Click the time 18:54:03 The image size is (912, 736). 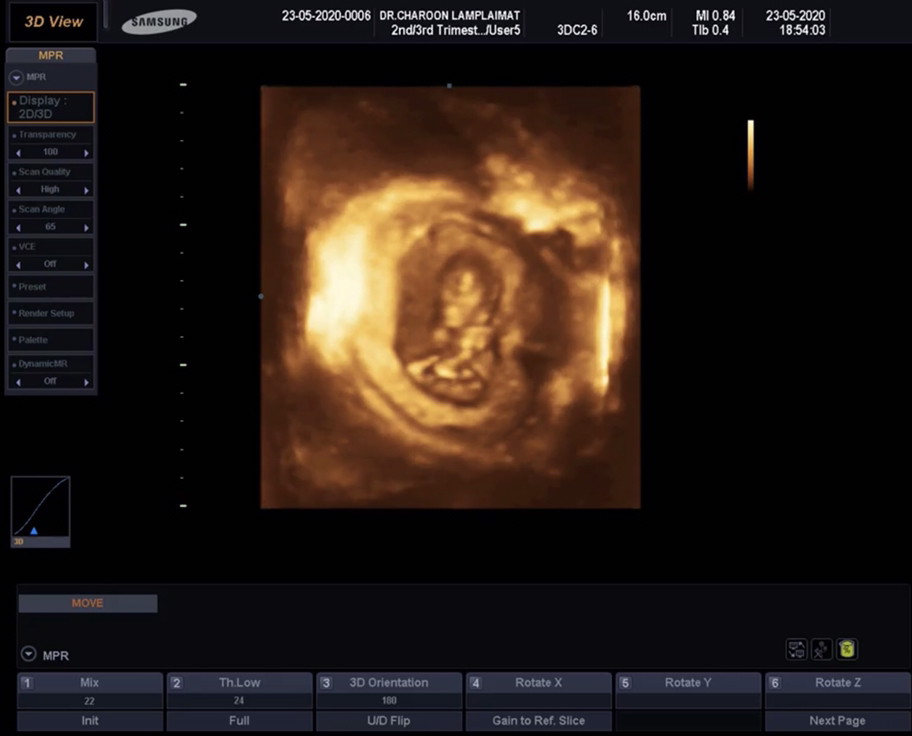tap(802, 30)
